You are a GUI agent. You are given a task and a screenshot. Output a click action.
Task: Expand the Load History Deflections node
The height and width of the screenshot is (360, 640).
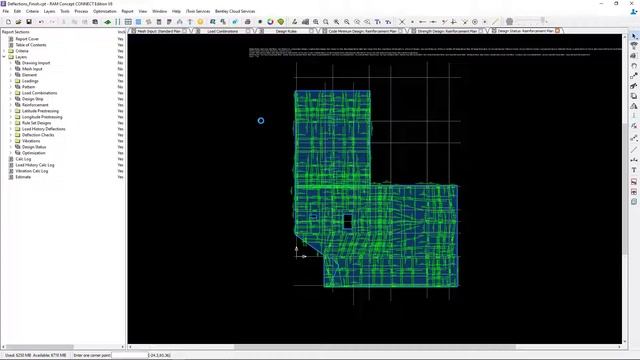click(11, 129)
